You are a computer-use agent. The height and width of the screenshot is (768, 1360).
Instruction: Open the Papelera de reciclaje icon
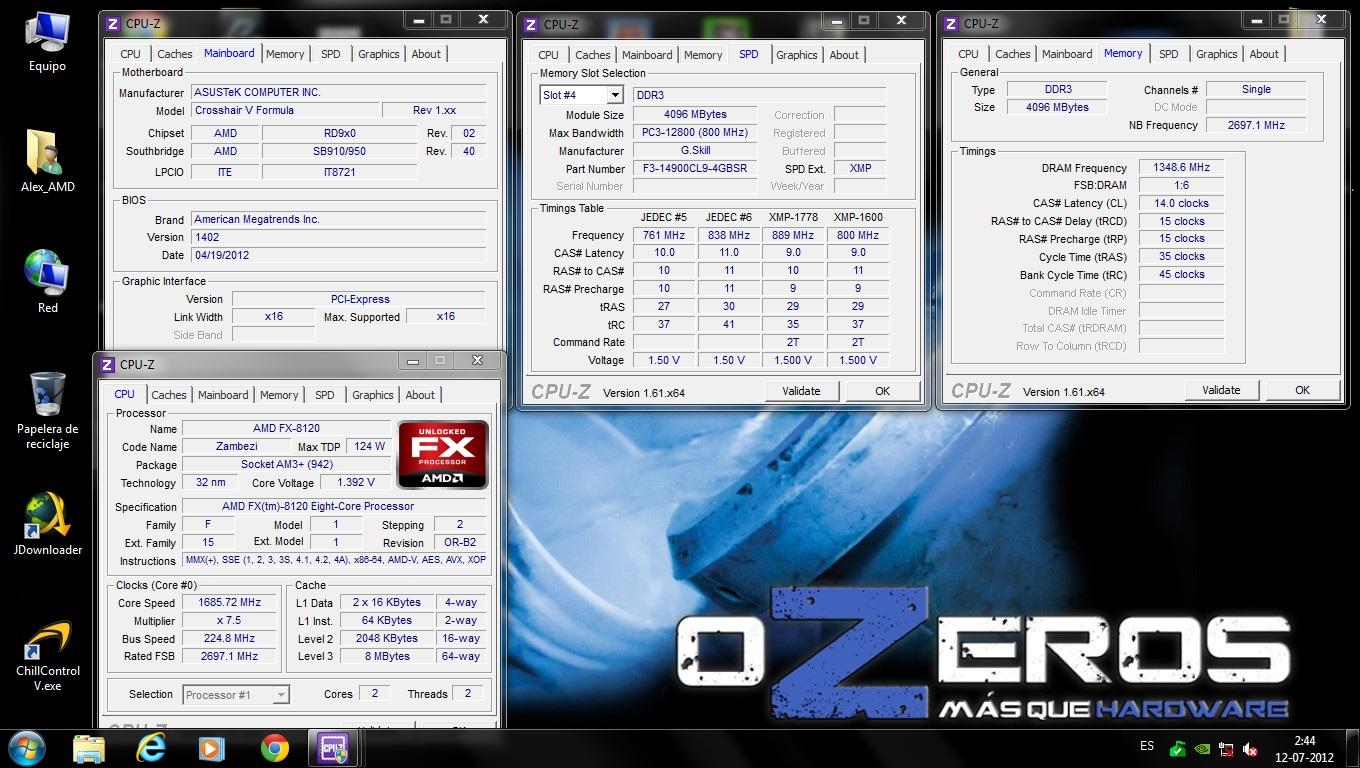[x=47, y=410]
